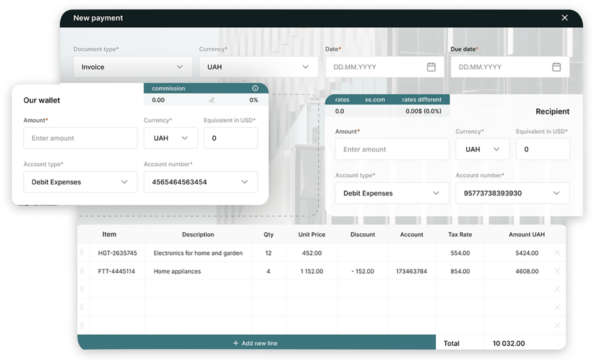The image size is (595, 364).
Task: Expand the Document type Invoice dropdown
Action: click(133, 67)
